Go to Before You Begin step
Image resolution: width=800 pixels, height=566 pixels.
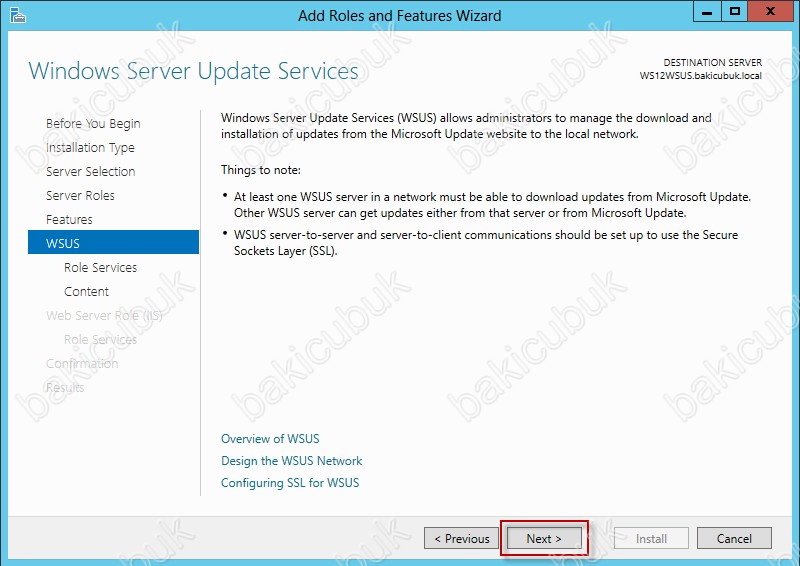[x=93, y=124]
